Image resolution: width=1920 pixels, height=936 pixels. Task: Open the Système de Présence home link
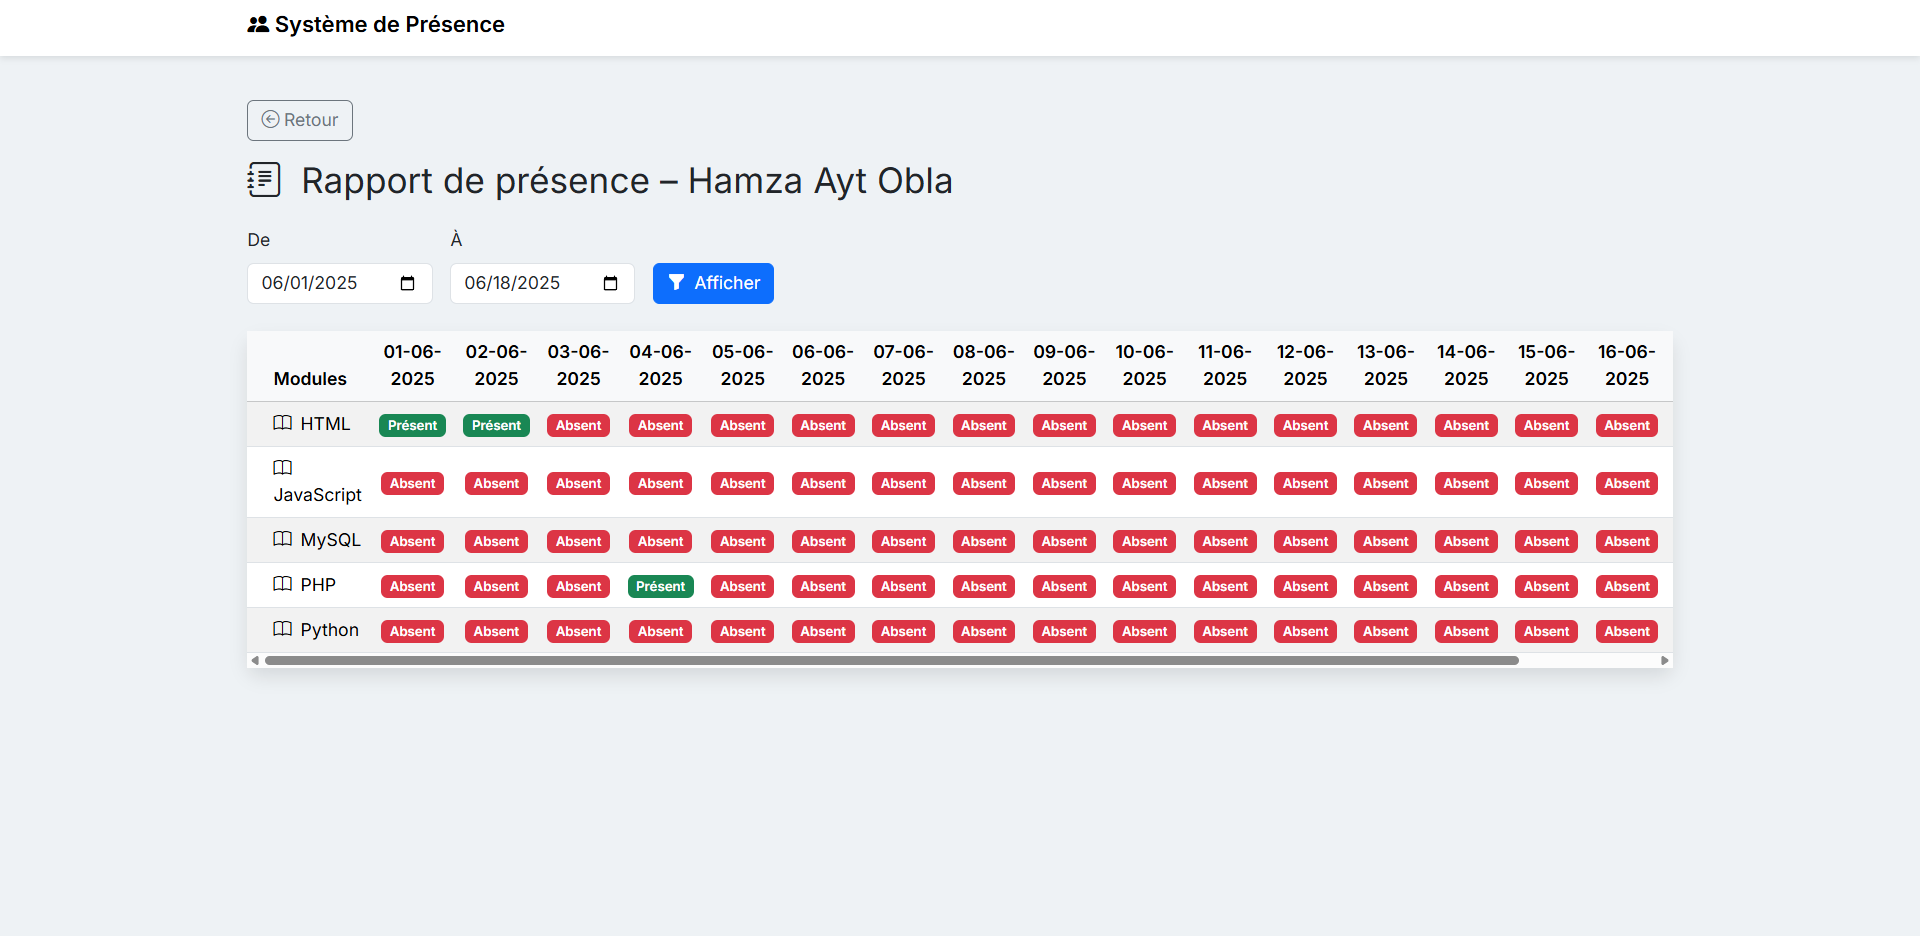point(389,24)
